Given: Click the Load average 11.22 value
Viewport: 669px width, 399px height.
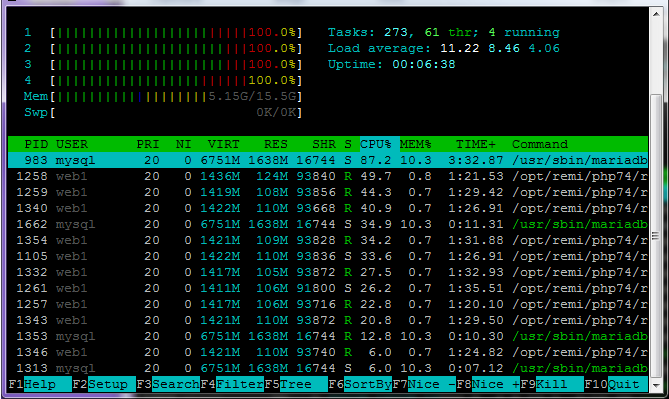Looking at the screenshot, I should pyautogui.click(x=460, y=48).
